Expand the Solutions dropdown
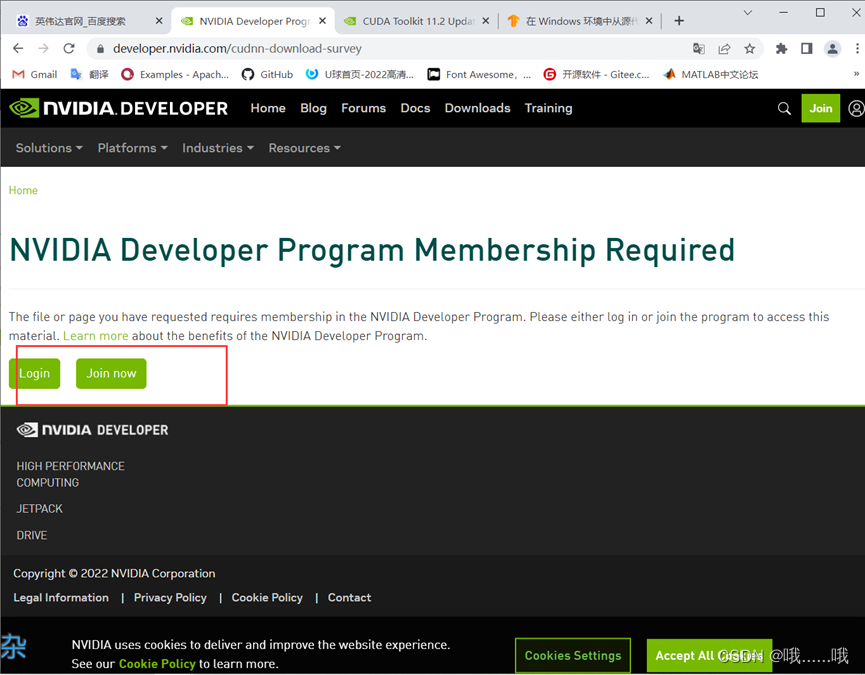Image resolution: width=865 pixels, height=675 pixels. pos(49,148)
